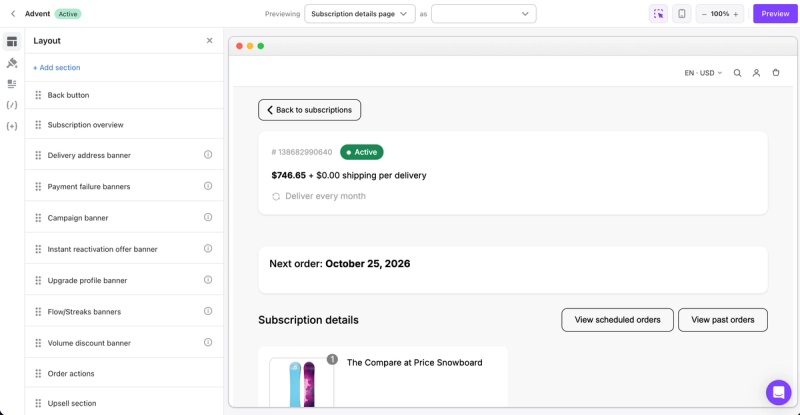Open the shopping bag cart icon
Image resolution: width=800 pixels, height=415 pixels.
click(776, 73)
